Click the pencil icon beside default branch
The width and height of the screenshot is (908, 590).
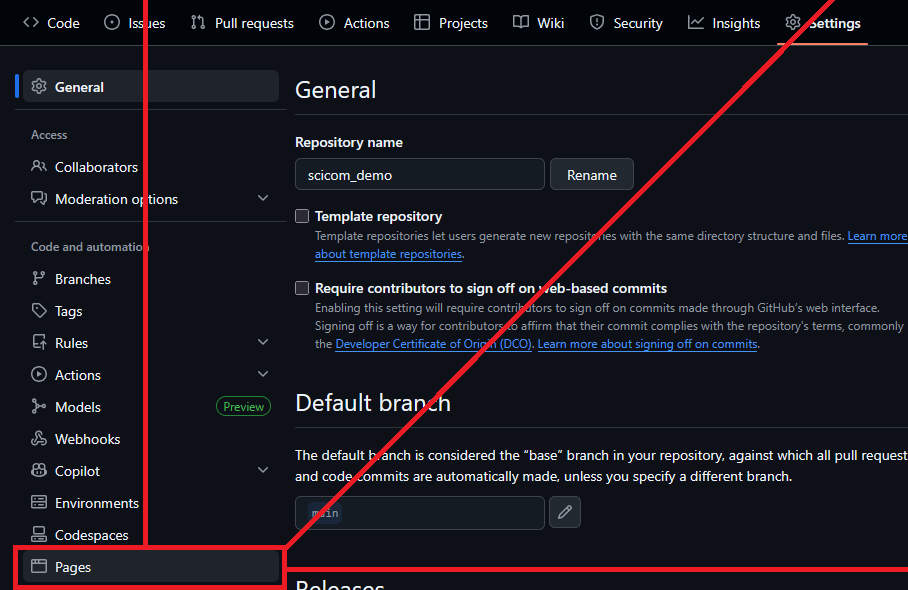[x=565, y=512]
